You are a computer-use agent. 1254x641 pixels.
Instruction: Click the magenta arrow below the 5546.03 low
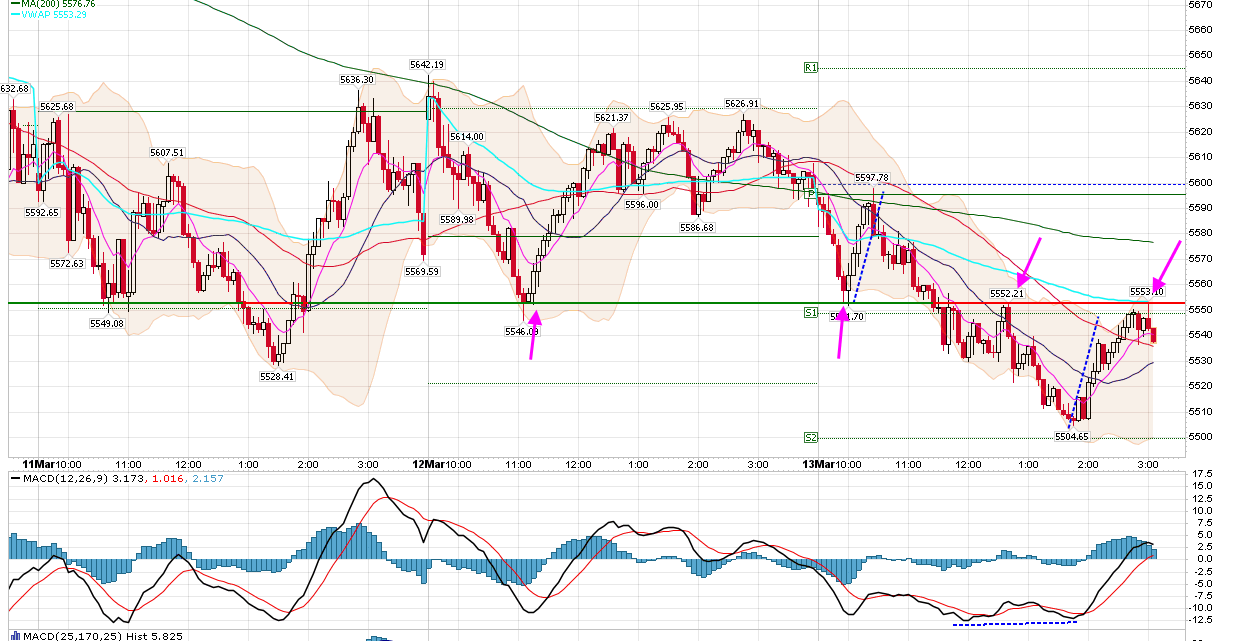point(534,334)
